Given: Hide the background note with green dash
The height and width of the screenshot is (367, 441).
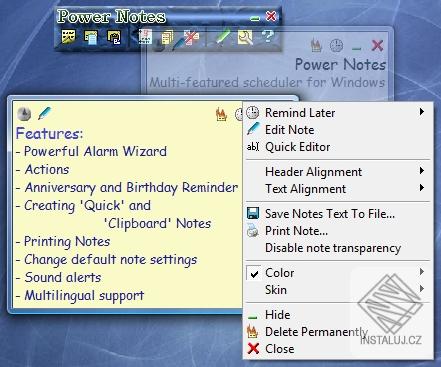Looking at the screenshot, I should point(357,49).
